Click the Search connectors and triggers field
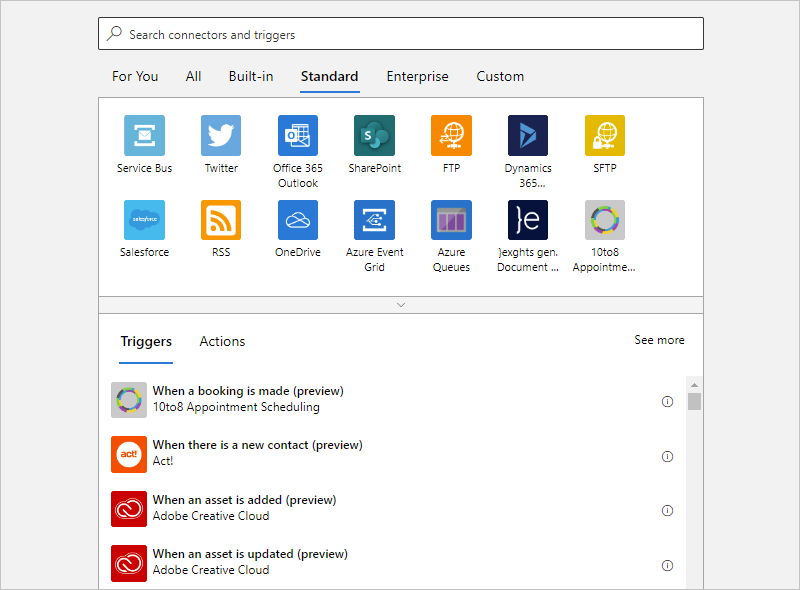The width and height of the screenshot is (800, 590). (401, 34)
